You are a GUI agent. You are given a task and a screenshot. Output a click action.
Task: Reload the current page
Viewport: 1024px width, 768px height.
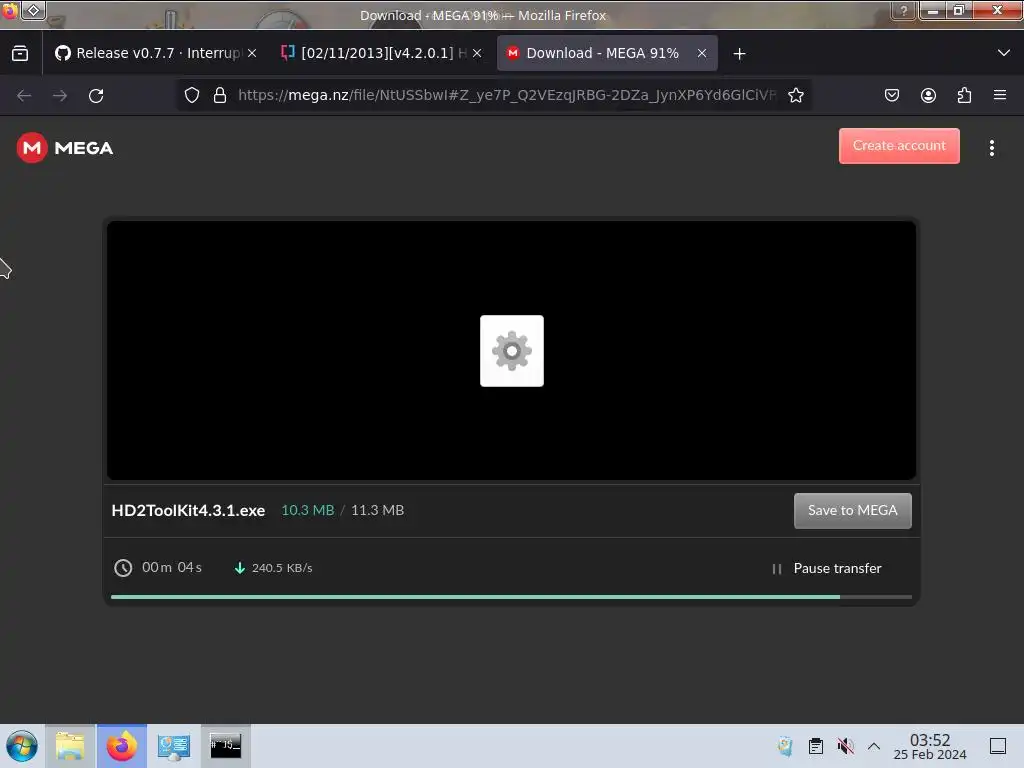click(x=96, y=95)
